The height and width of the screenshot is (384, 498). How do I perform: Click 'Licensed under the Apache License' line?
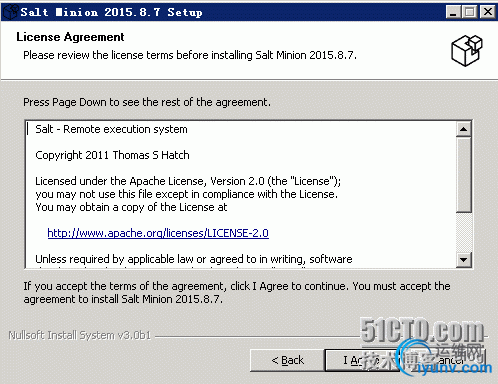pyautogui.click(x=188, y=181)
